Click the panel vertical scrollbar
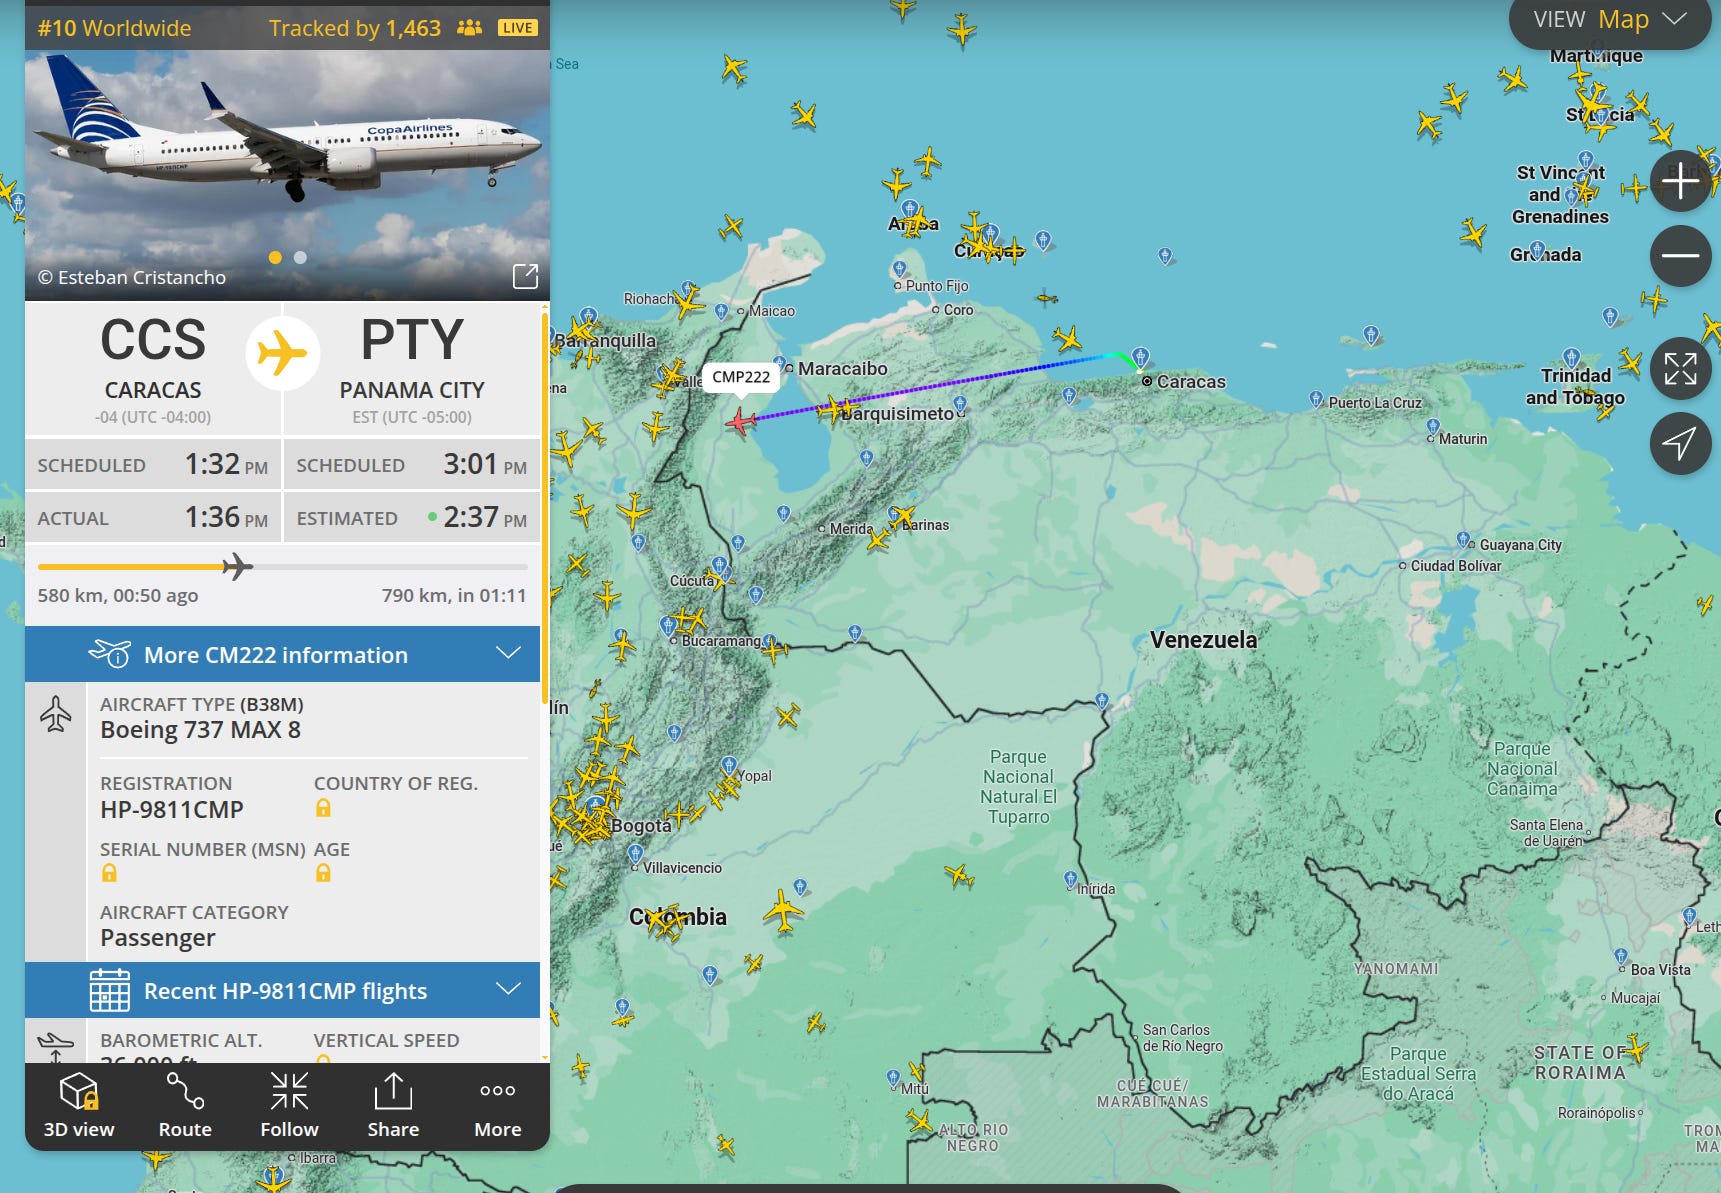The width and height of the screenshot is (1721, 1193). pyautogui.click(x=545, y=510)
